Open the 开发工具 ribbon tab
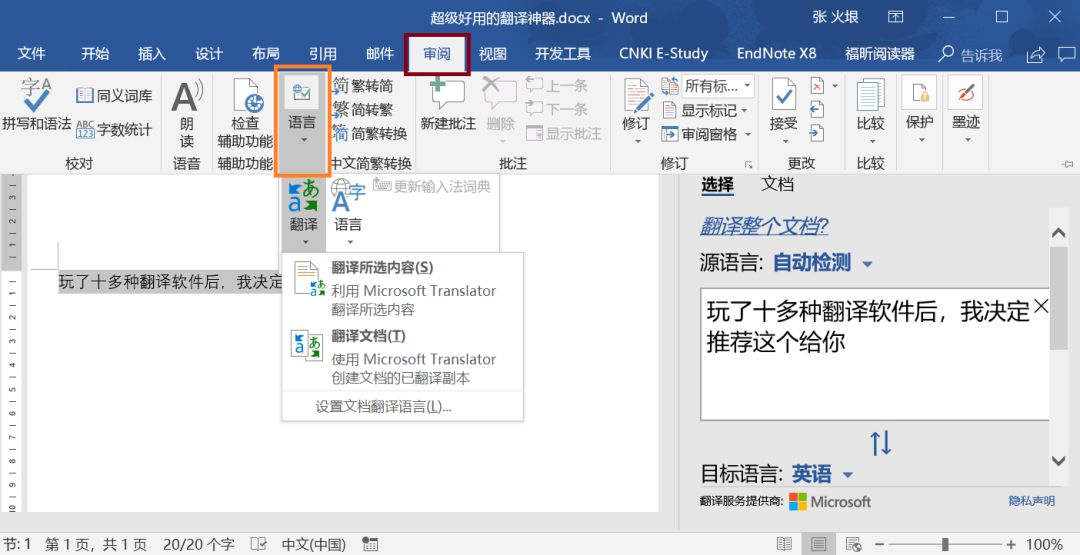Viewport: 1080px width, 555px height. 563,54
